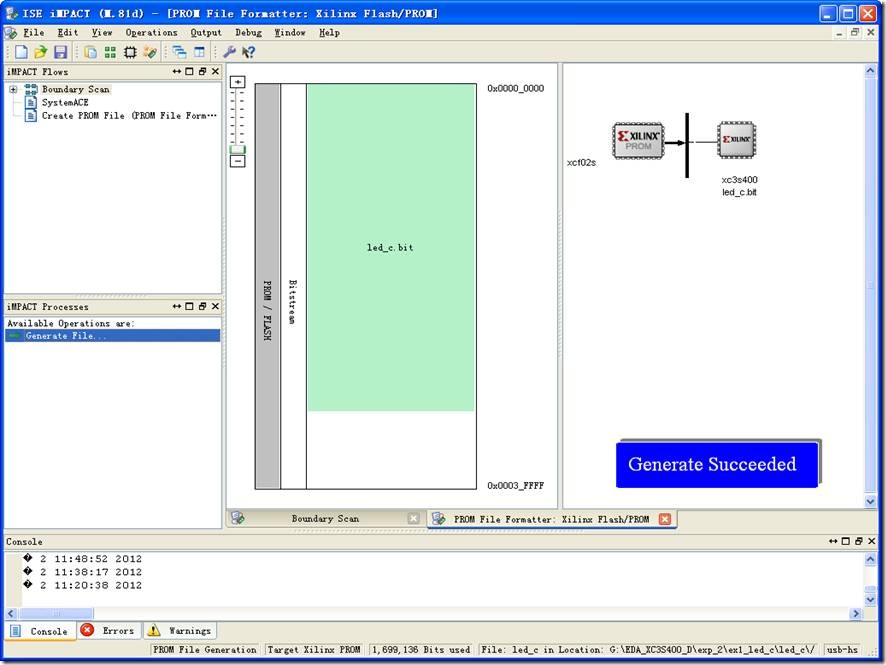Float the iMPACT Processes panel
The image size is (886, 665).
202,307
